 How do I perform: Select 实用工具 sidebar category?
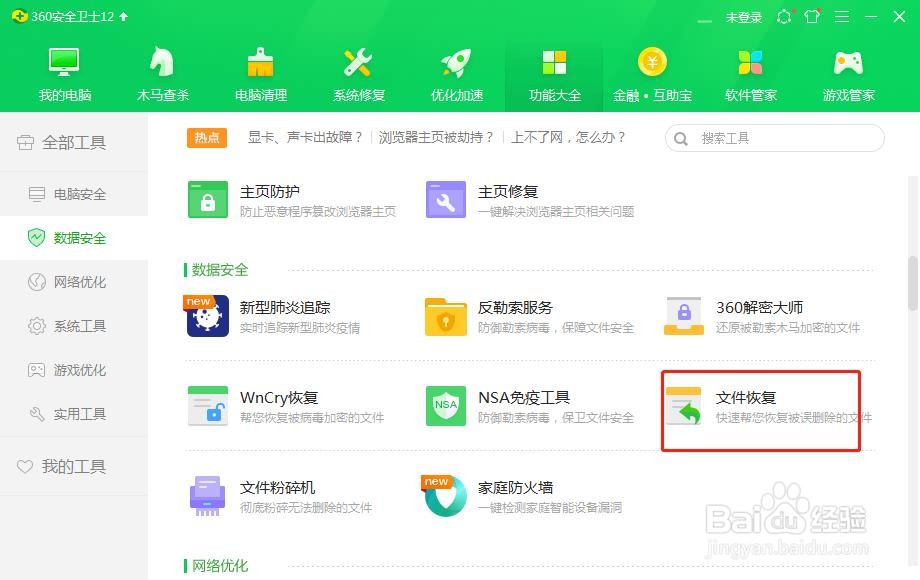point(74,414)
